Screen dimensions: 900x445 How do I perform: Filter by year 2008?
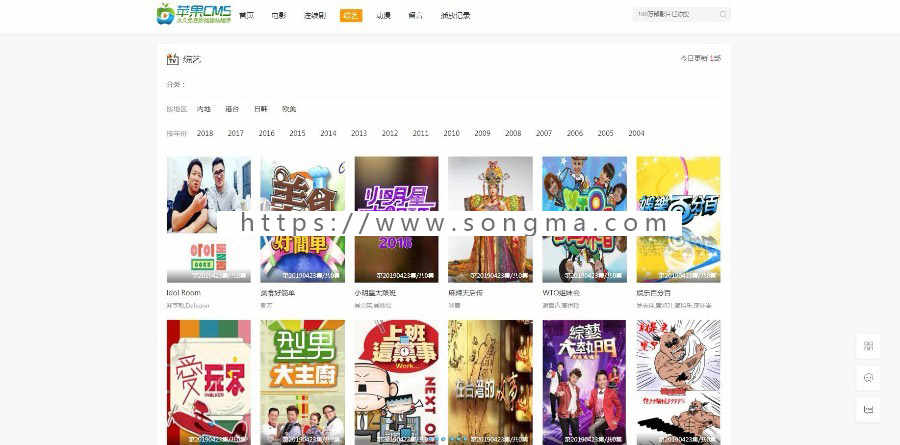coord(513,133)
